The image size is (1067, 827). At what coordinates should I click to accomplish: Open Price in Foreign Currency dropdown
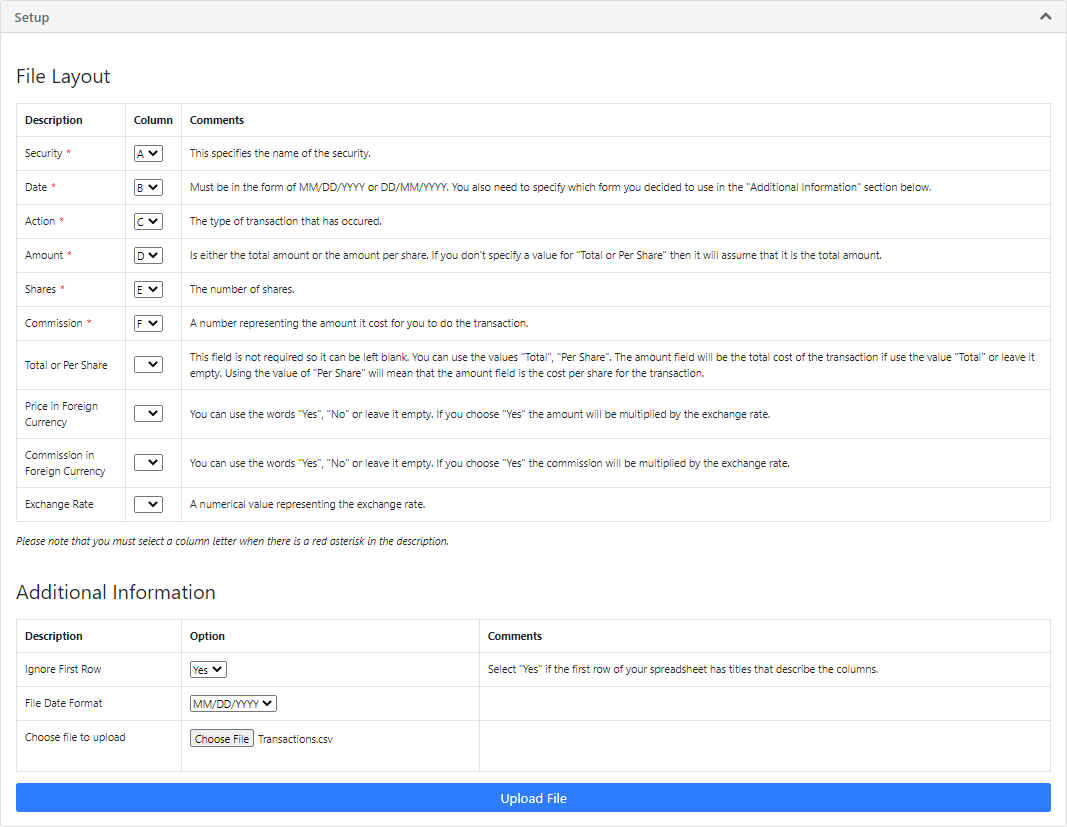(148, 414)
